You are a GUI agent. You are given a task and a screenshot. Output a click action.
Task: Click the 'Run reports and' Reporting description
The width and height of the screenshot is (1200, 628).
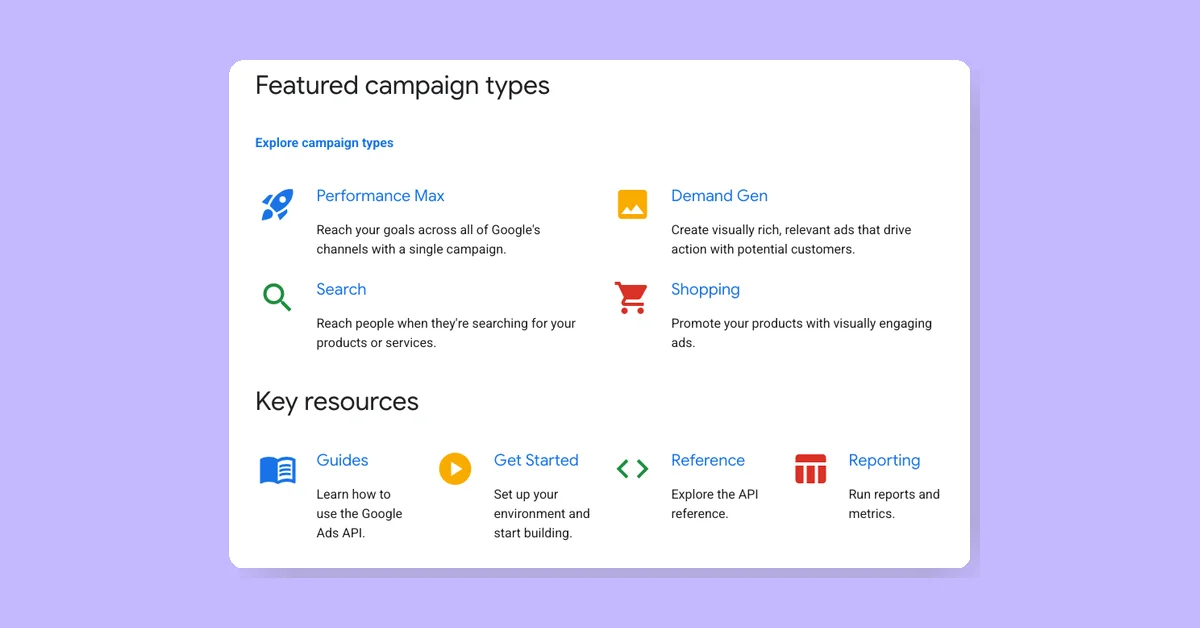pos(894,504)
